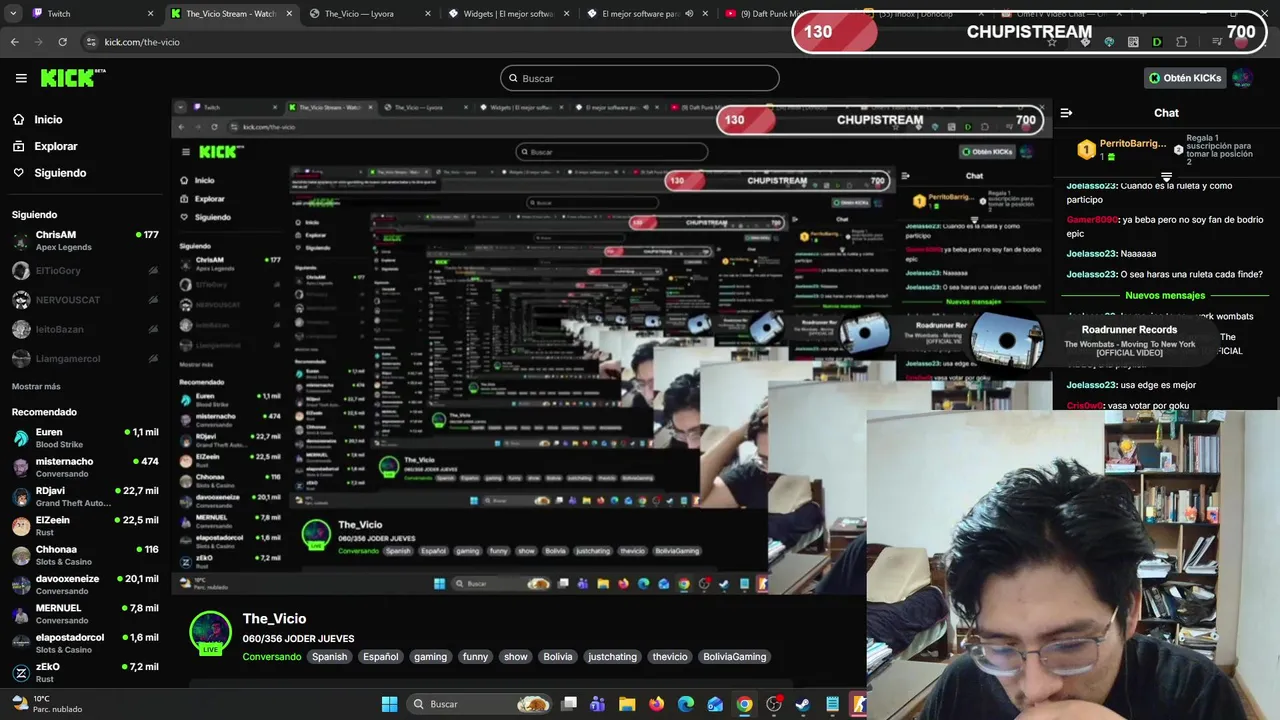
Task: Launch Microsoft Teams from the taskbar
Action: 598,704
